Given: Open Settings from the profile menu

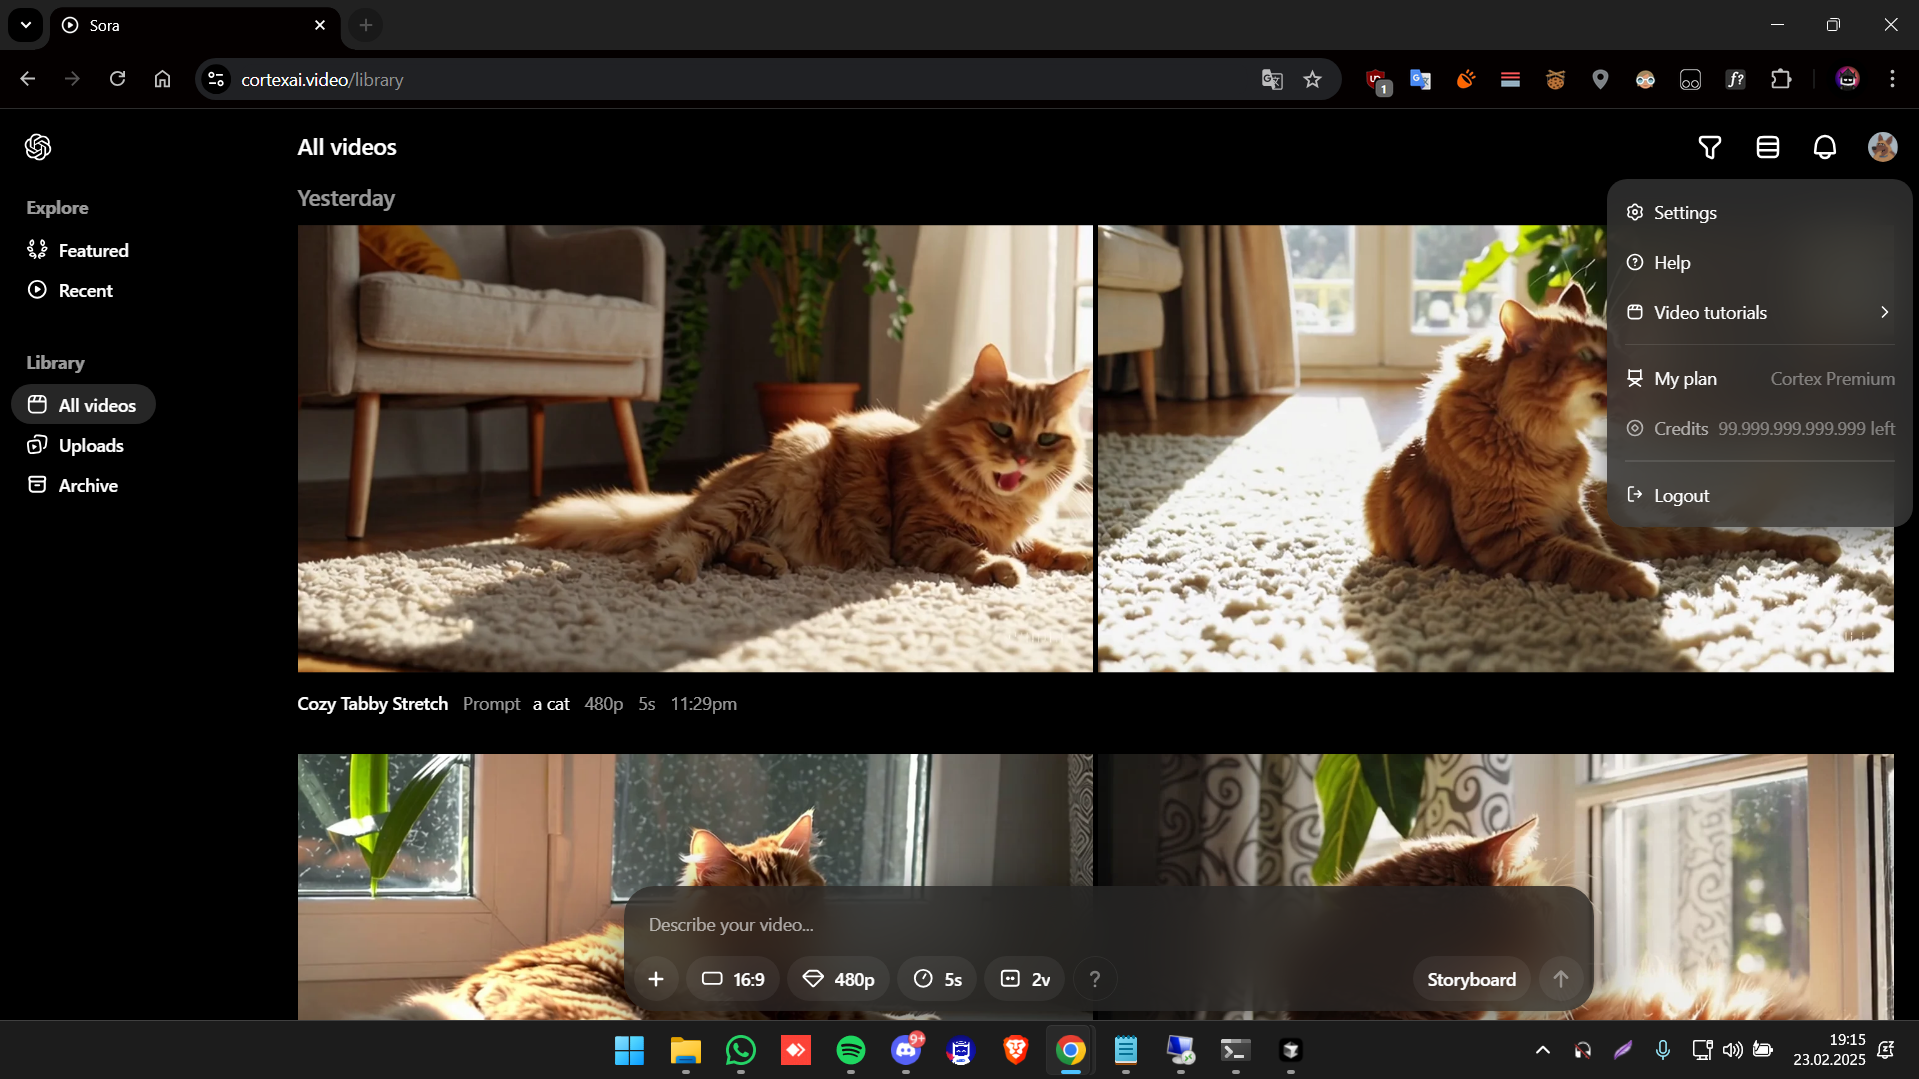Looking at the screenshot, I should 1759,213.
